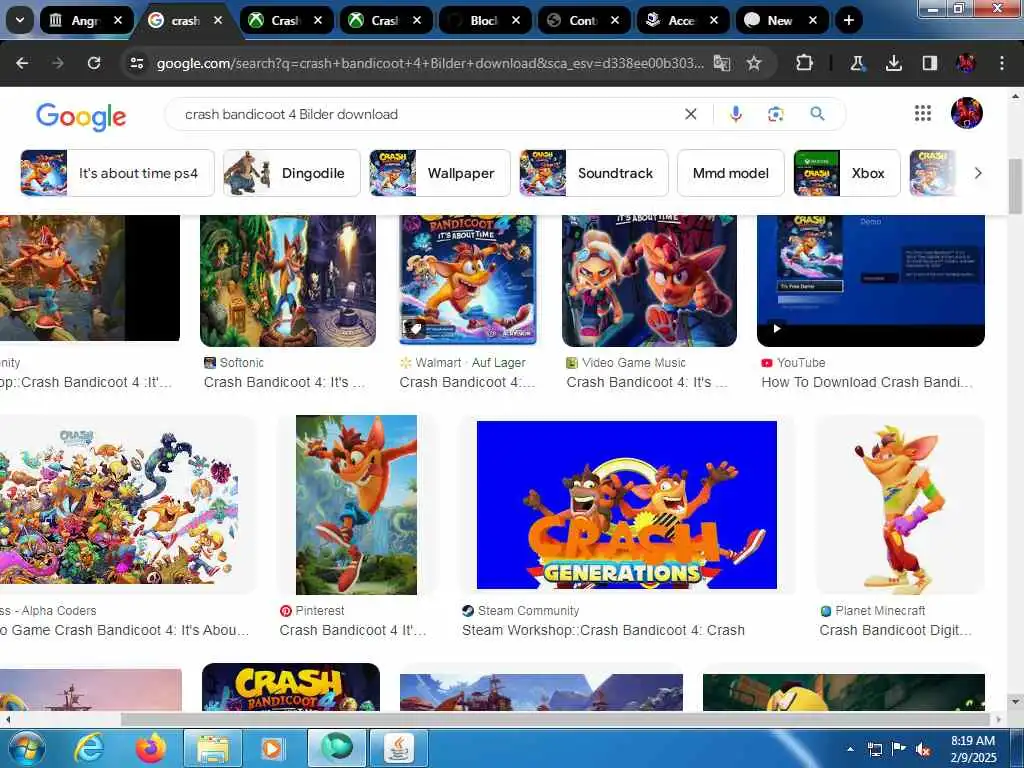Image resolution: width=1024 pixels, height=768 pixels.
Task: Open the Windows Start button
Action: [x=26, y=748]
